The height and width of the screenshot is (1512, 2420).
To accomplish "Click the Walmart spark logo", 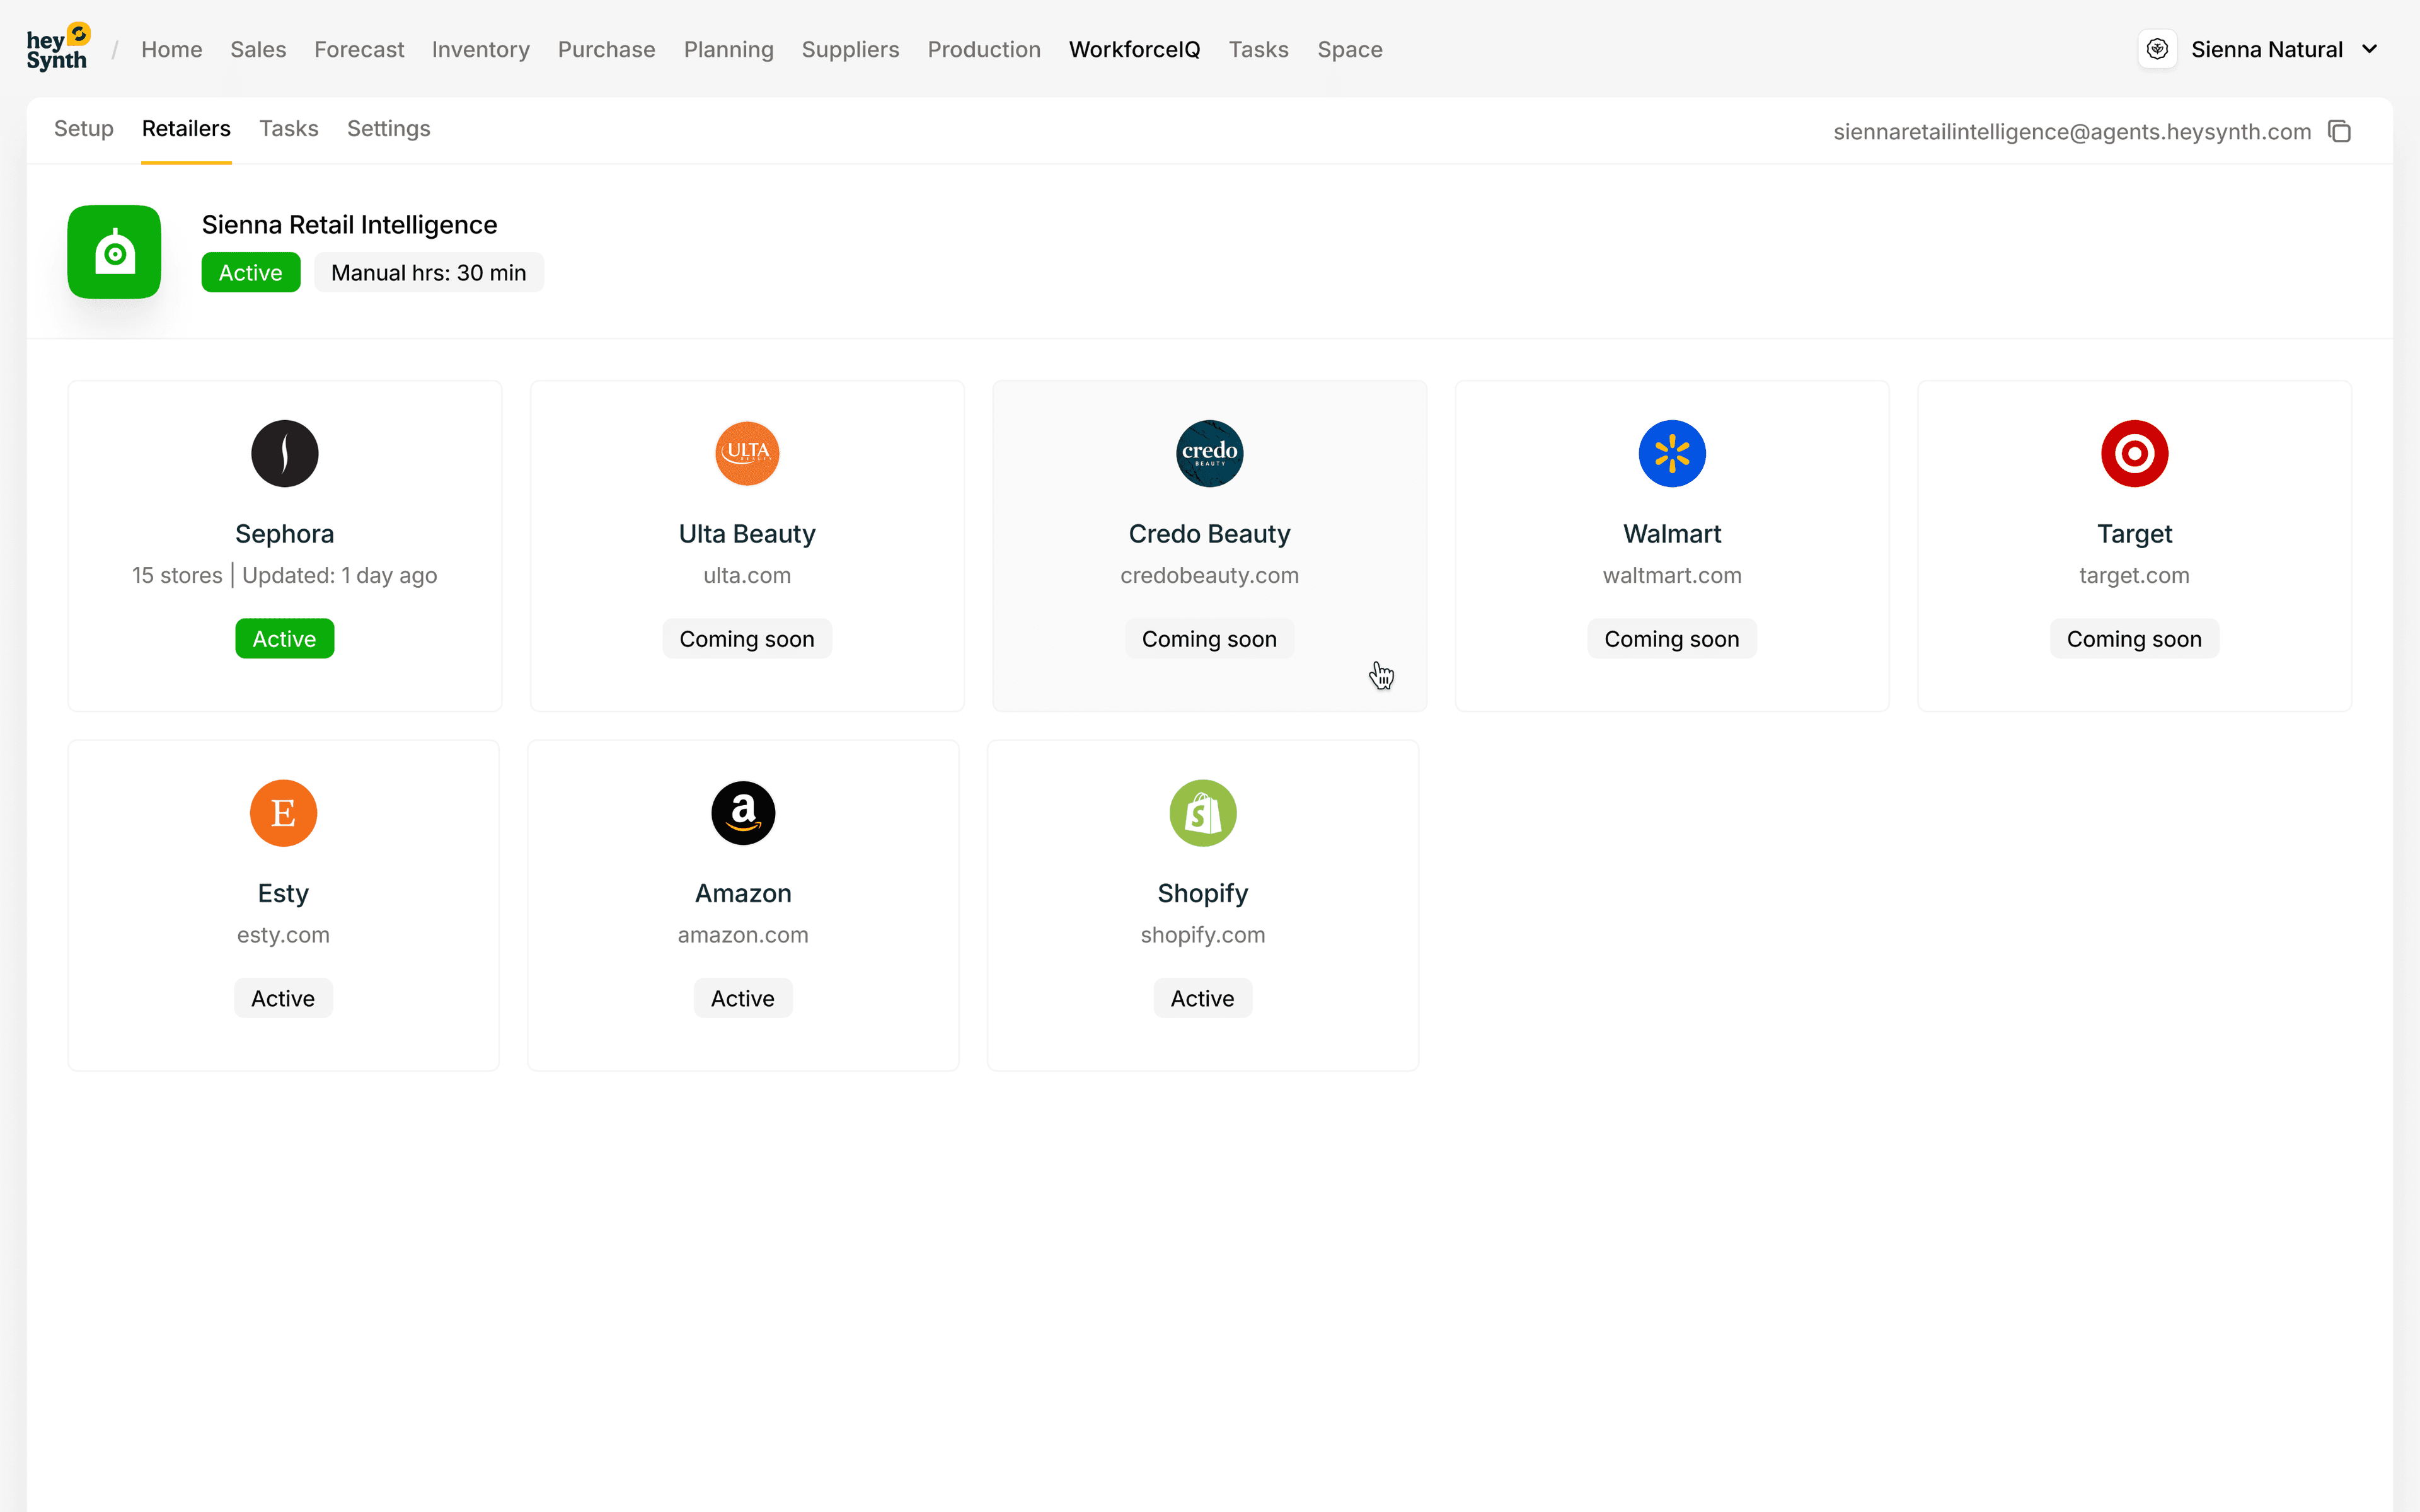I will click(x=1672, y=453).
